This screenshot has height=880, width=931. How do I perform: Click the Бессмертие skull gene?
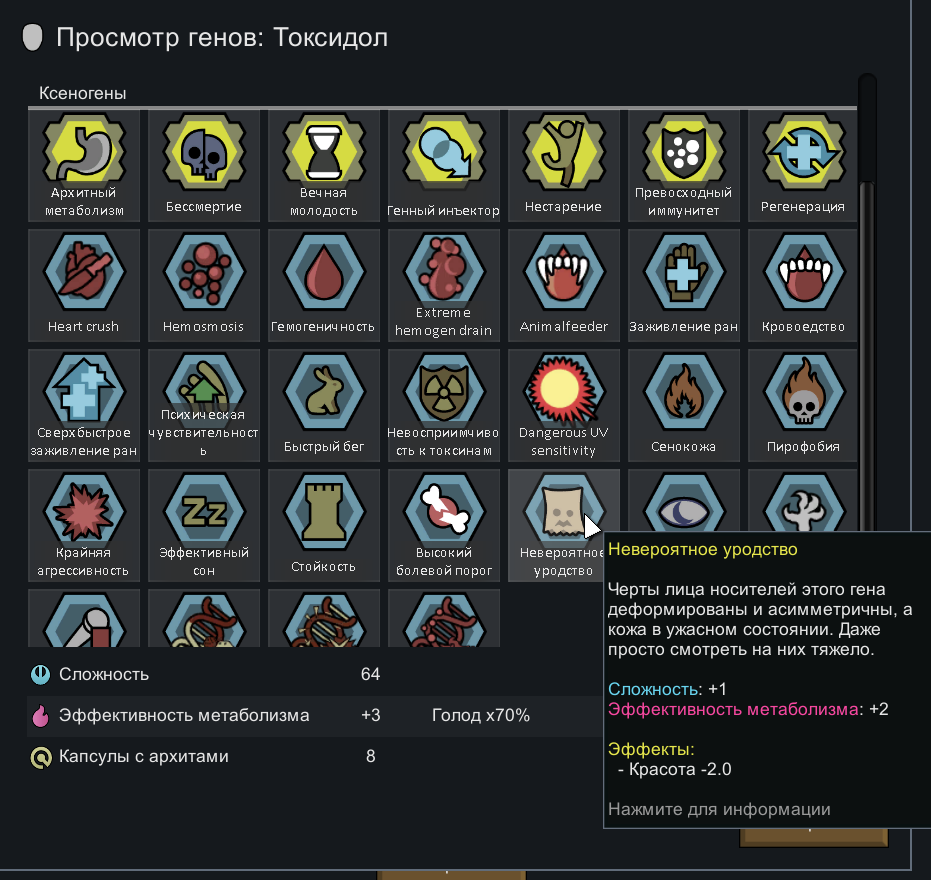[204, 166]
